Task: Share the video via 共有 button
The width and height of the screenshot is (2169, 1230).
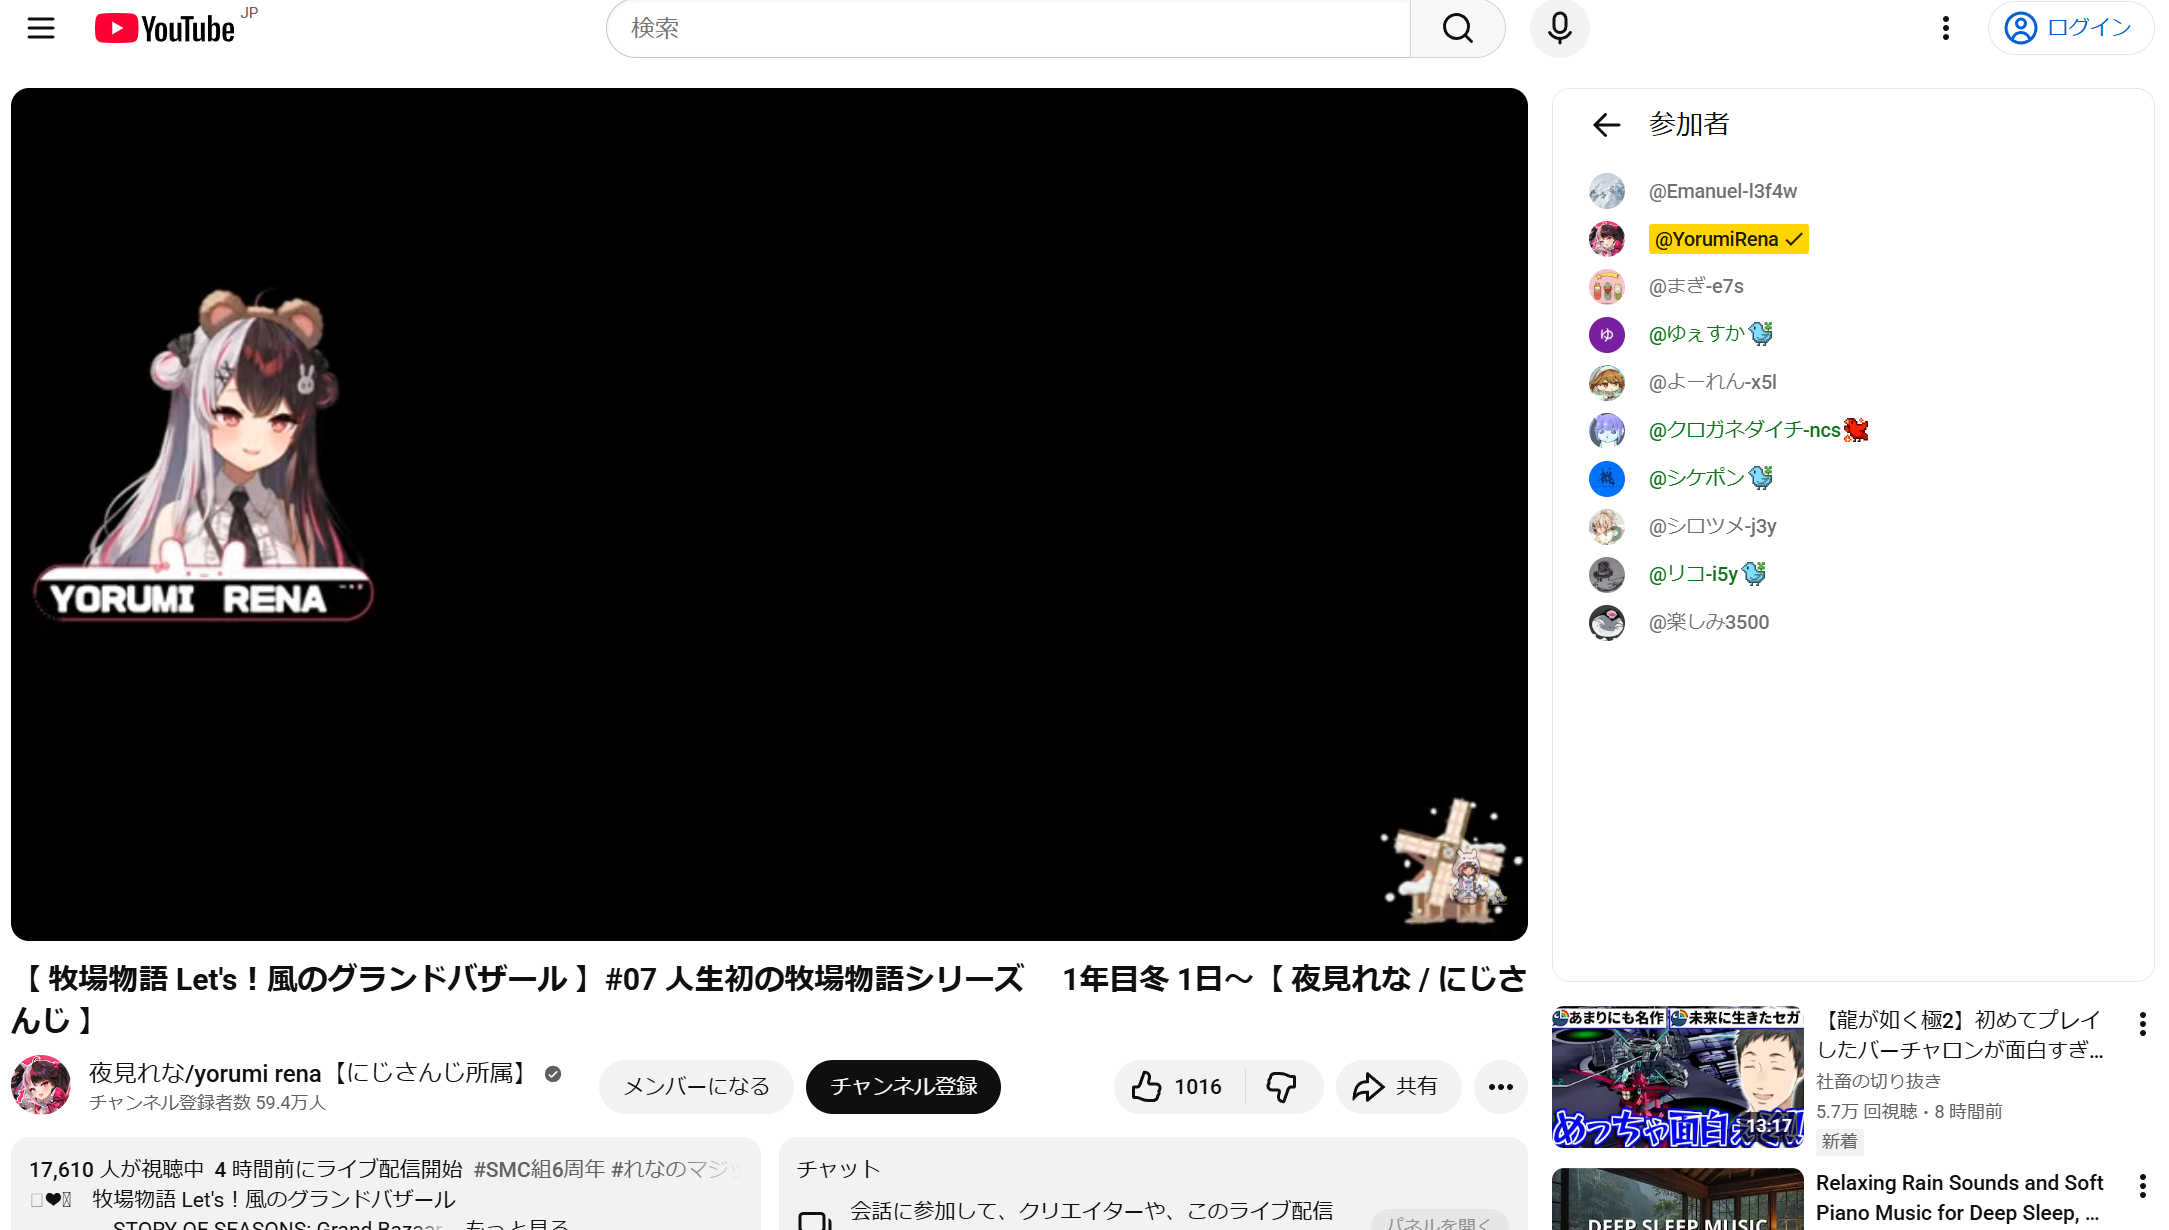Action: tap(1396, 1087)
